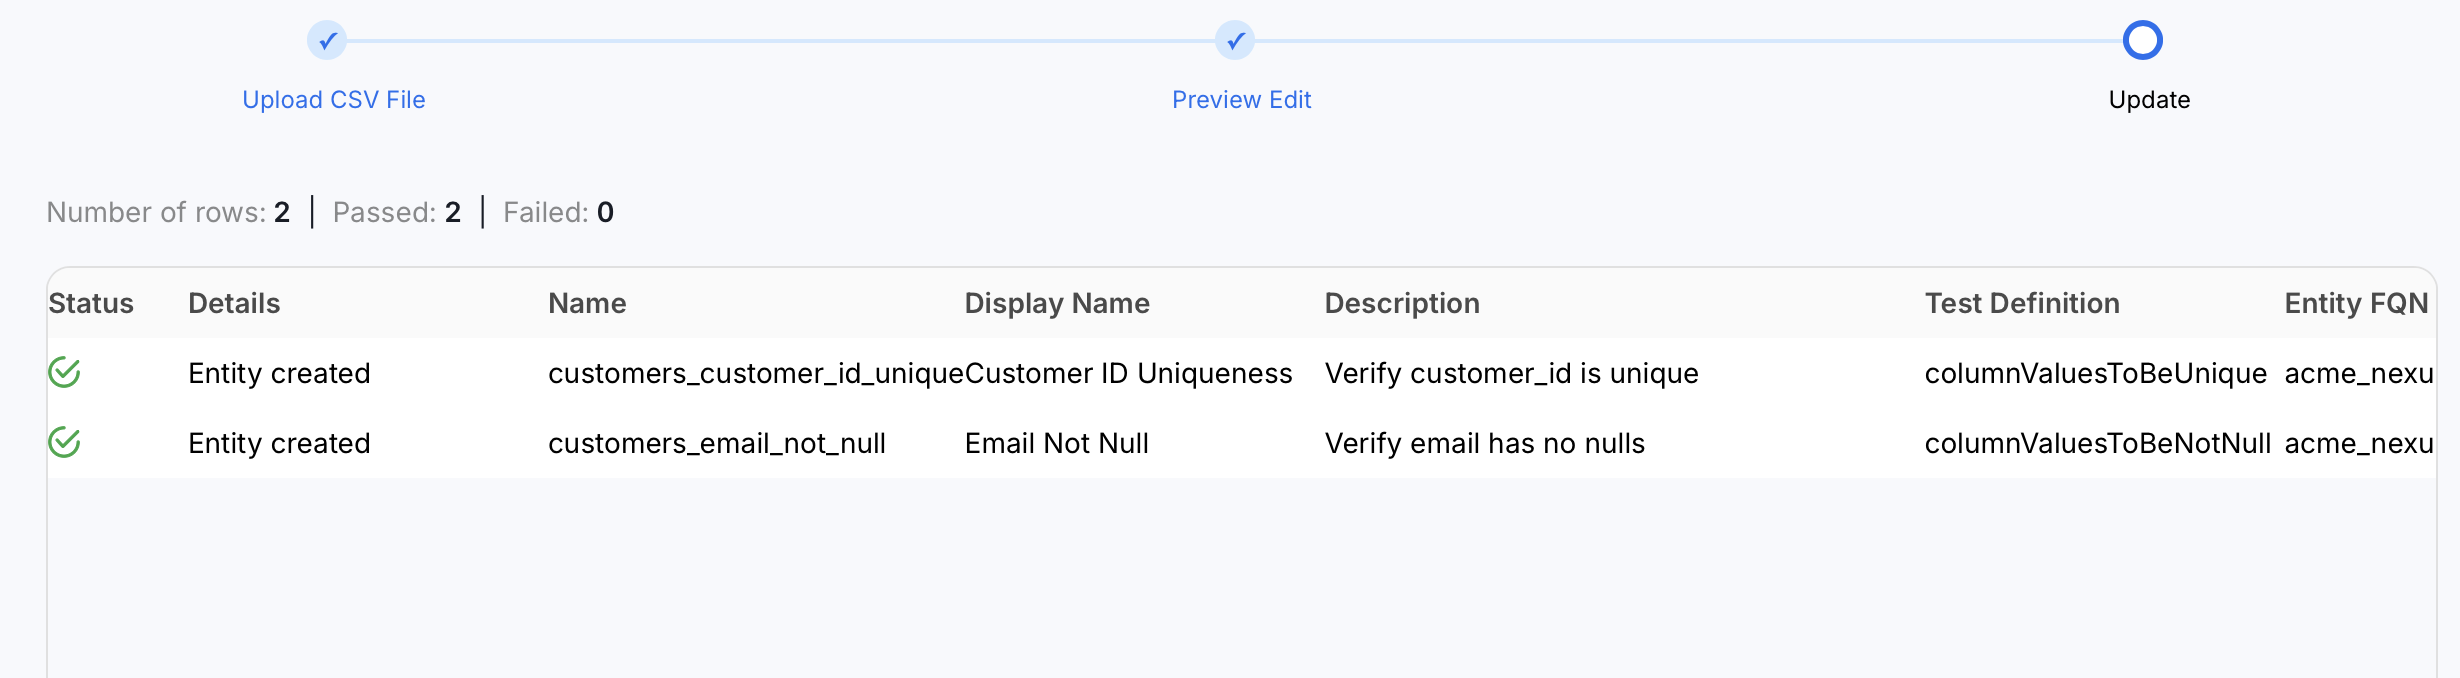Click the 'Number of rows: 2' summary
Image resolution: width=2460 pixels, height=678 pixels.
coord(168,212)
